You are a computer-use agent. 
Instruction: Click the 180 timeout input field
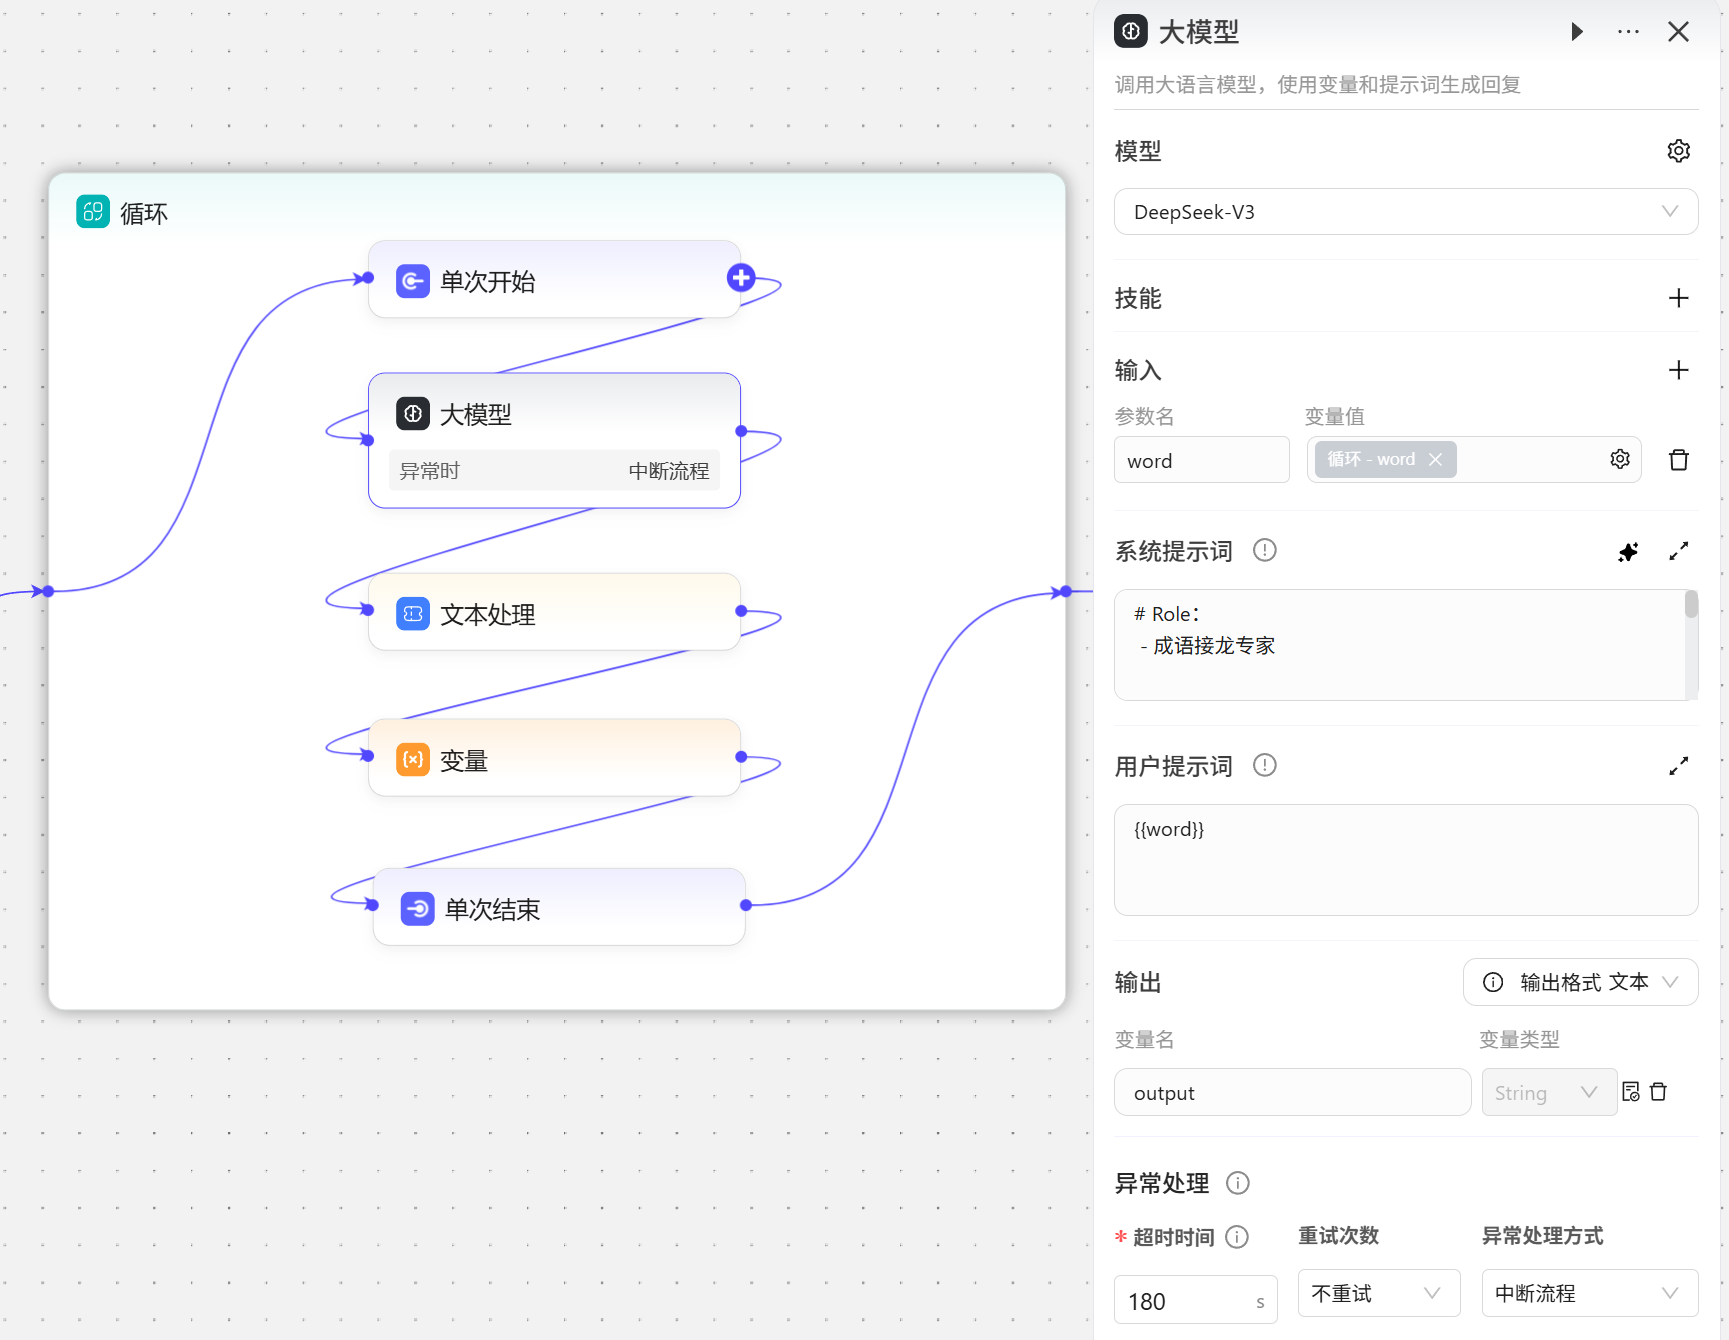tap(1186, 1301)
